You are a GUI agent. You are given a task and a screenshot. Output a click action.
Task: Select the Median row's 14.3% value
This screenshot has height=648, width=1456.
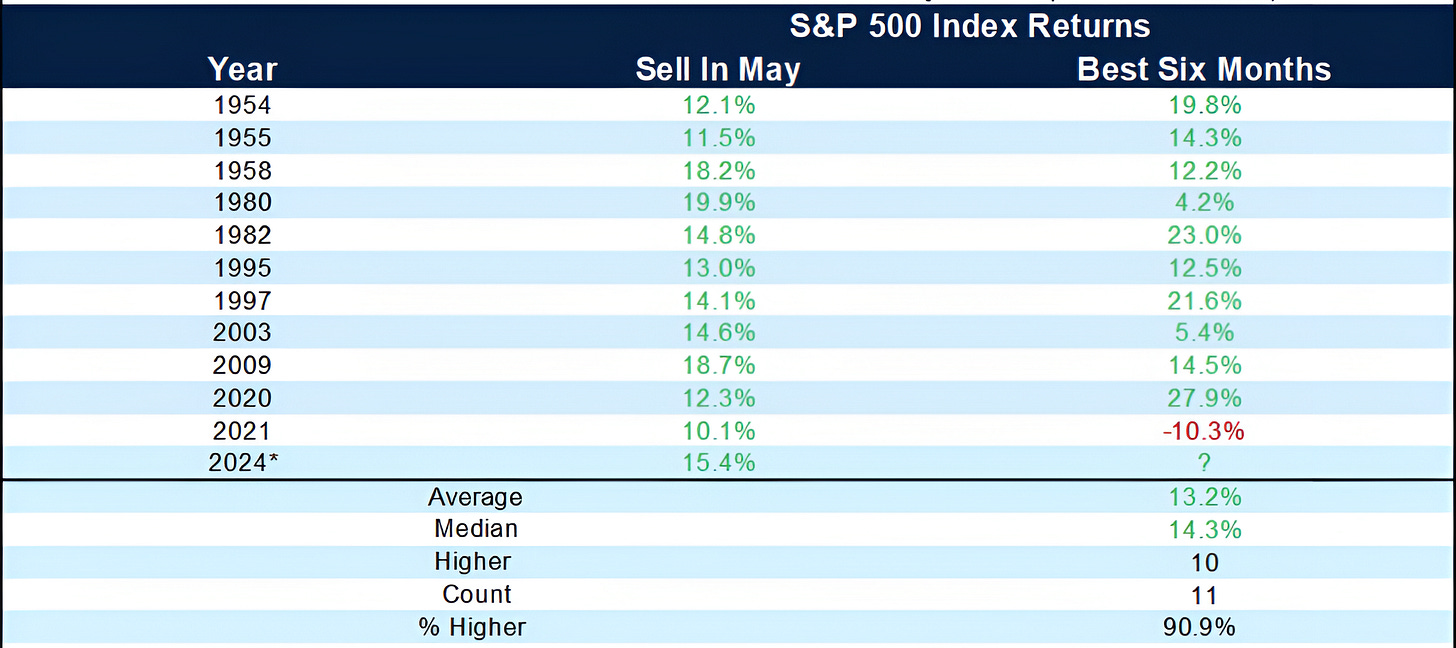pos(1205,528)
